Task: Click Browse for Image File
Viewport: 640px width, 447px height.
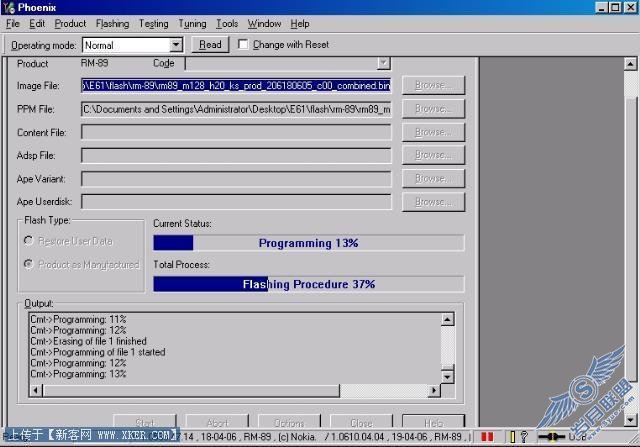Action: 433,85
